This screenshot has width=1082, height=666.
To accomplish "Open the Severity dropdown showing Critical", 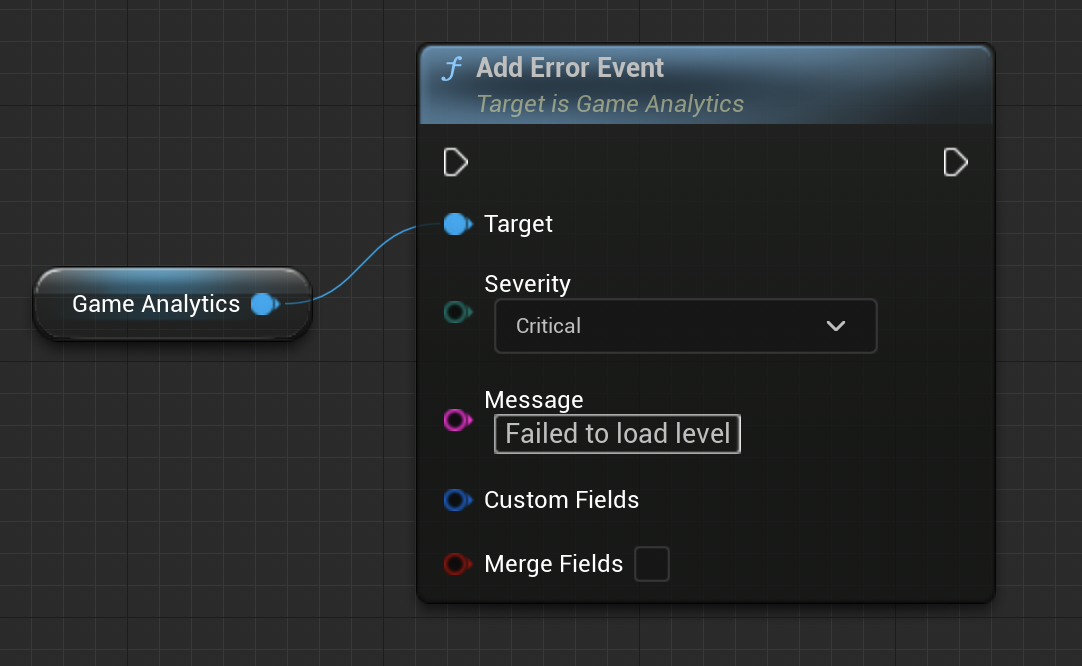I will click(x=685, y=326).
